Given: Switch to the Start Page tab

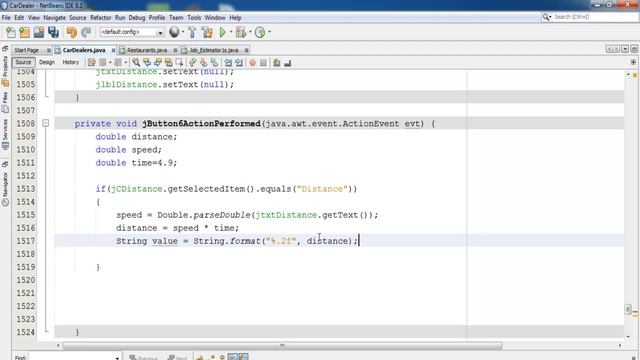Looking at the screenshot, I should tap(27, 50).
